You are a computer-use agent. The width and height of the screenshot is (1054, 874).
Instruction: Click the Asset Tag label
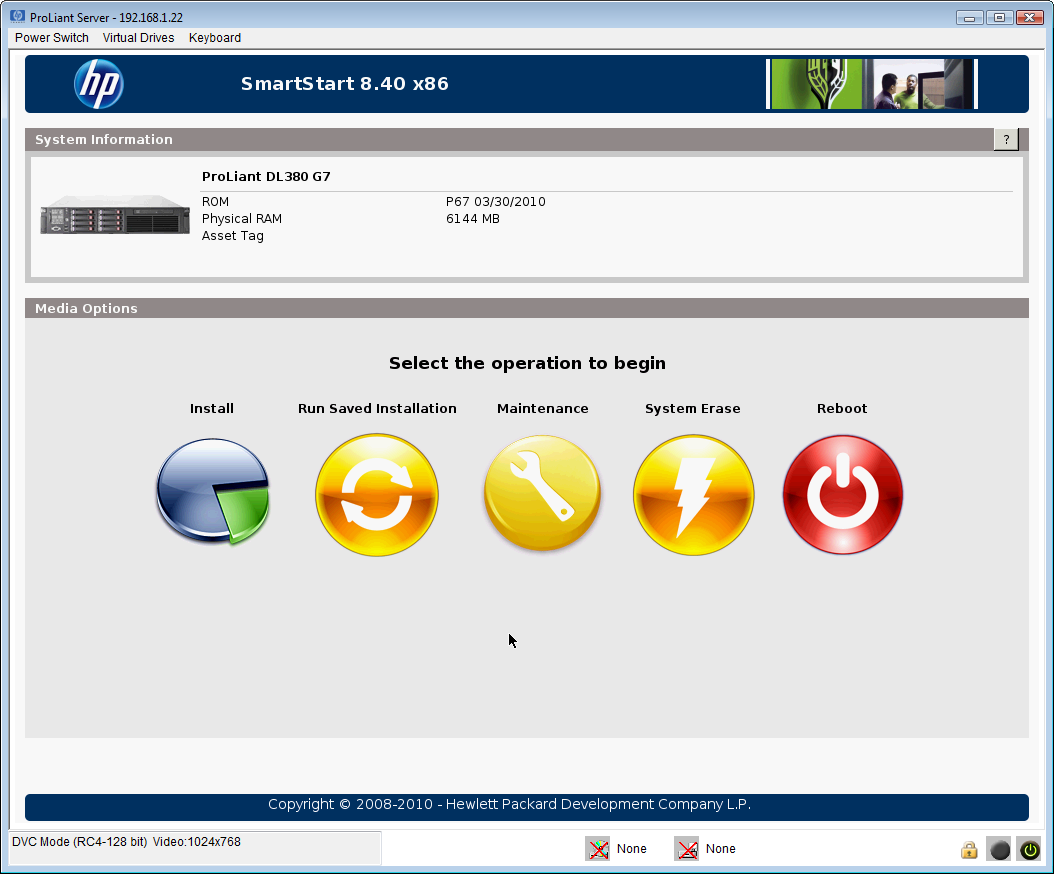(233, 236)
